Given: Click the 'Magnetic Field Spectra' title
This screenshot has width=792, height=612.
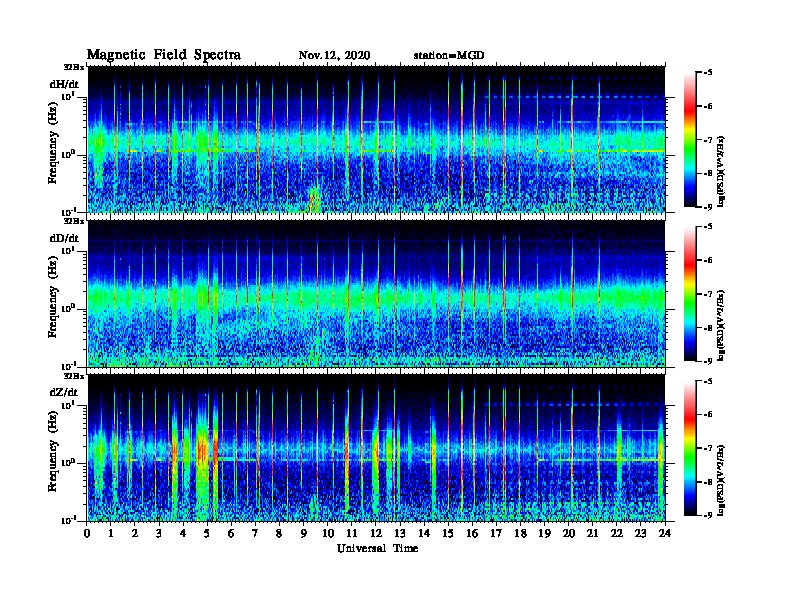Looking at the screenshot, I should coord(163,55).
